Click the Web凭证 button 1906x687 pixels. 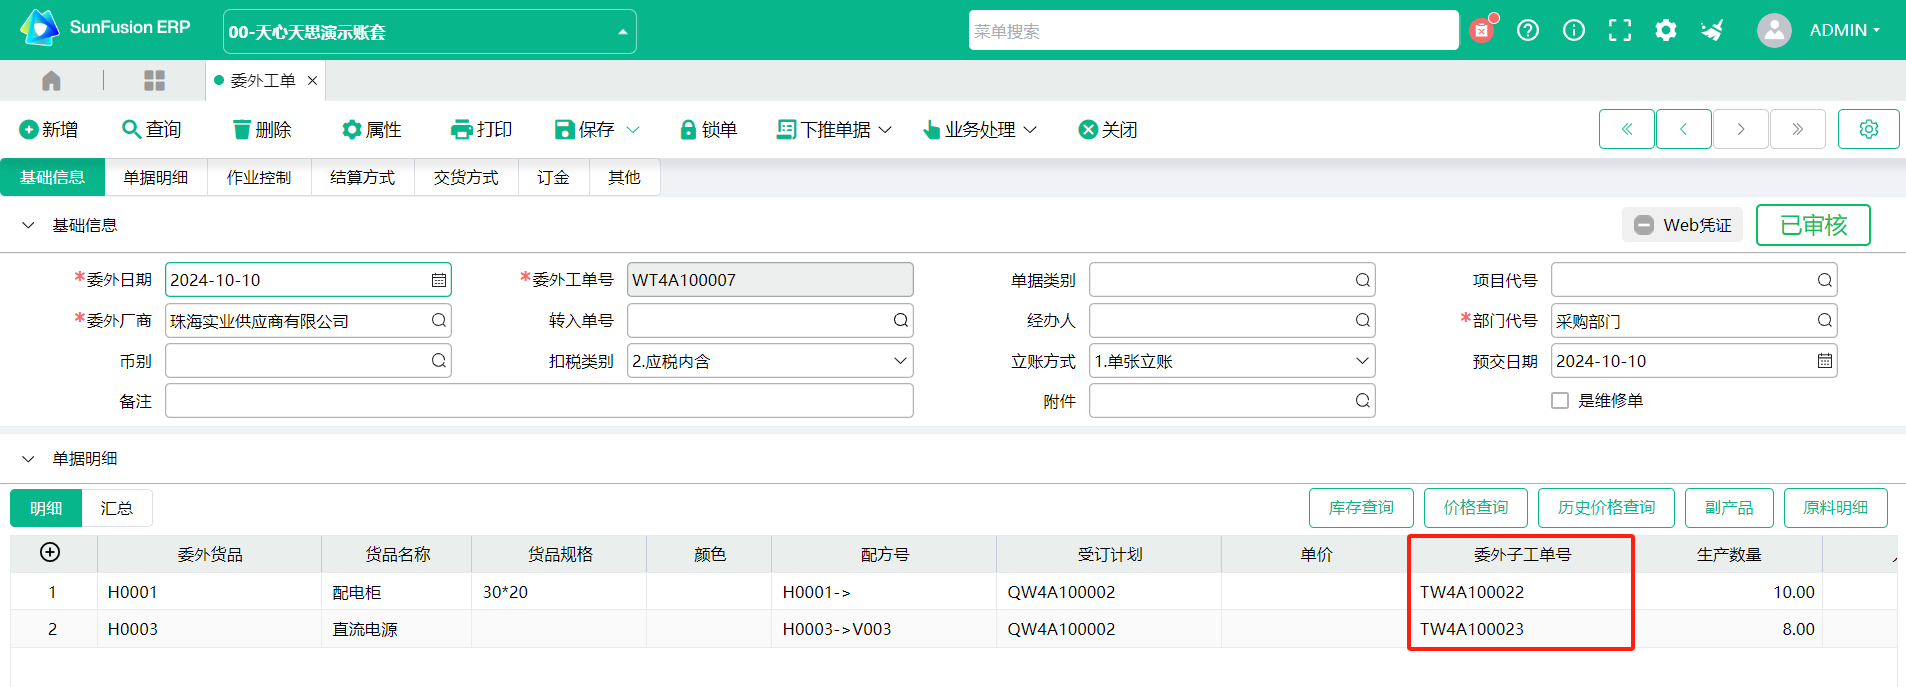click(1682, 225)
